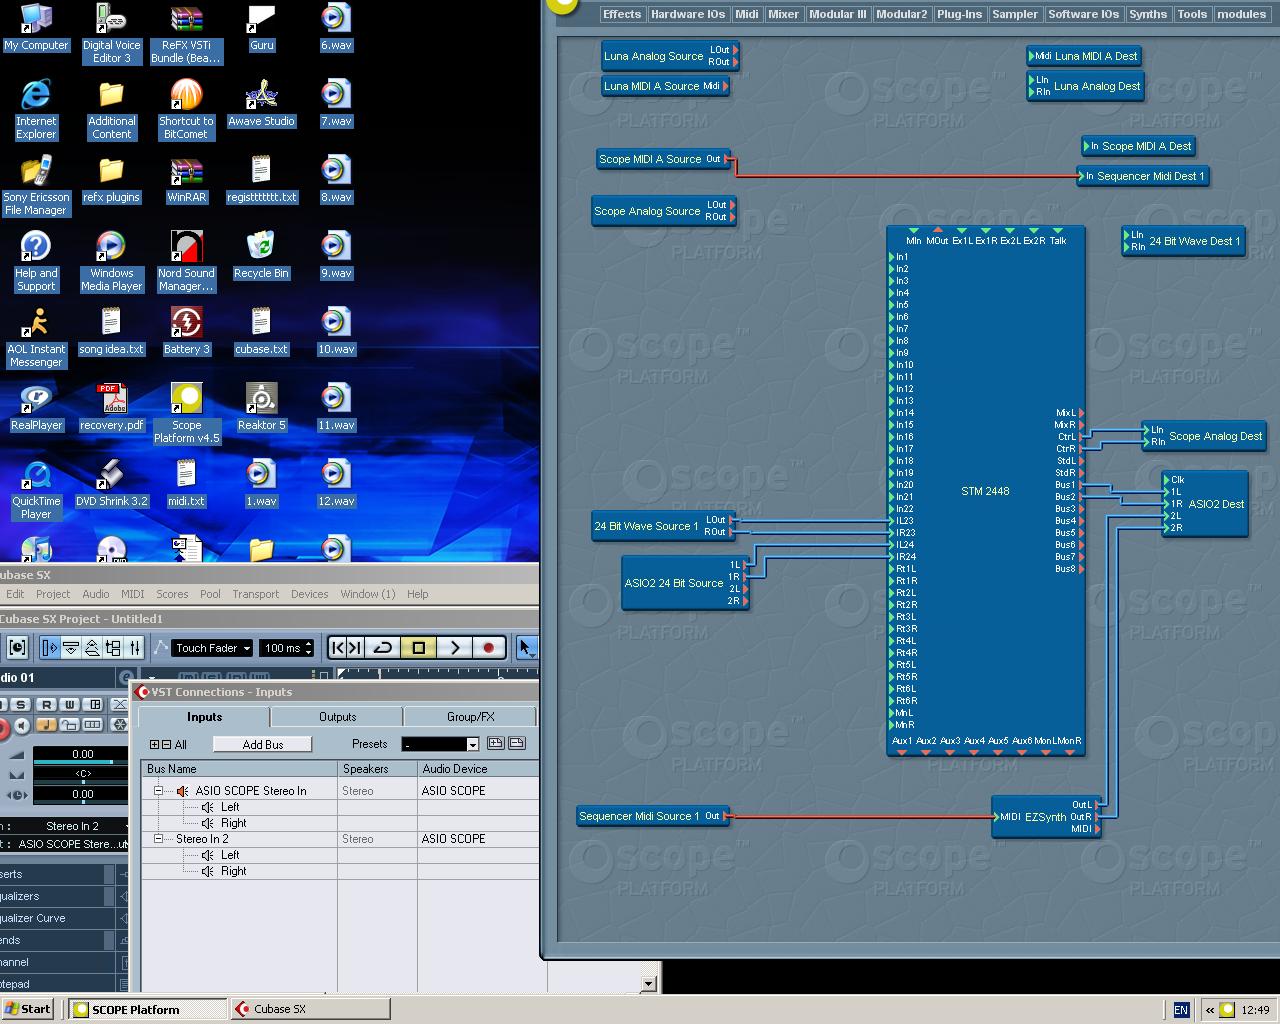Toggle Show Inspector in Cubase toolbar

point(50,648)
